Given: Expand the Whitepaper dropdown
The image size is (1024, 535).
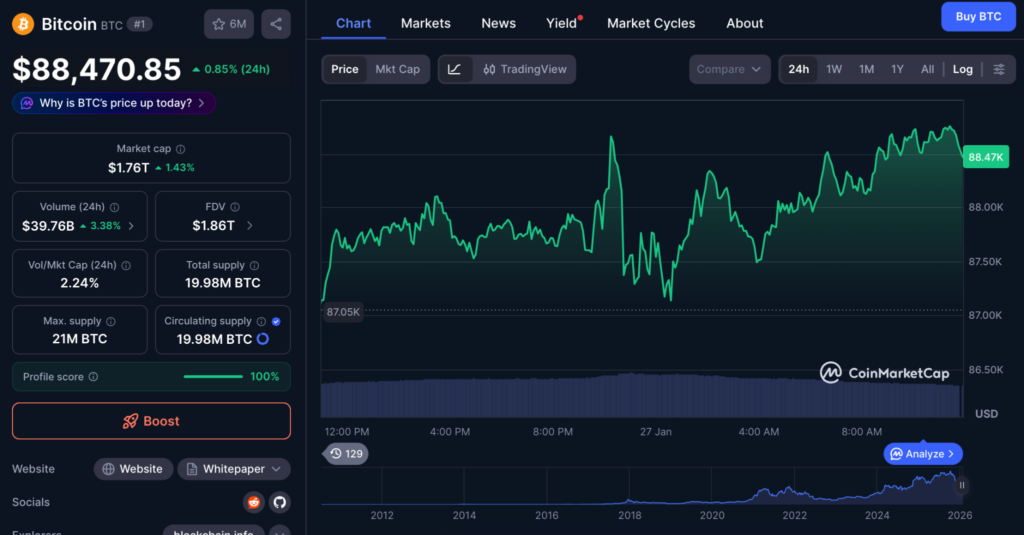Looking at the screenshot, I should (x=234, y=469).
